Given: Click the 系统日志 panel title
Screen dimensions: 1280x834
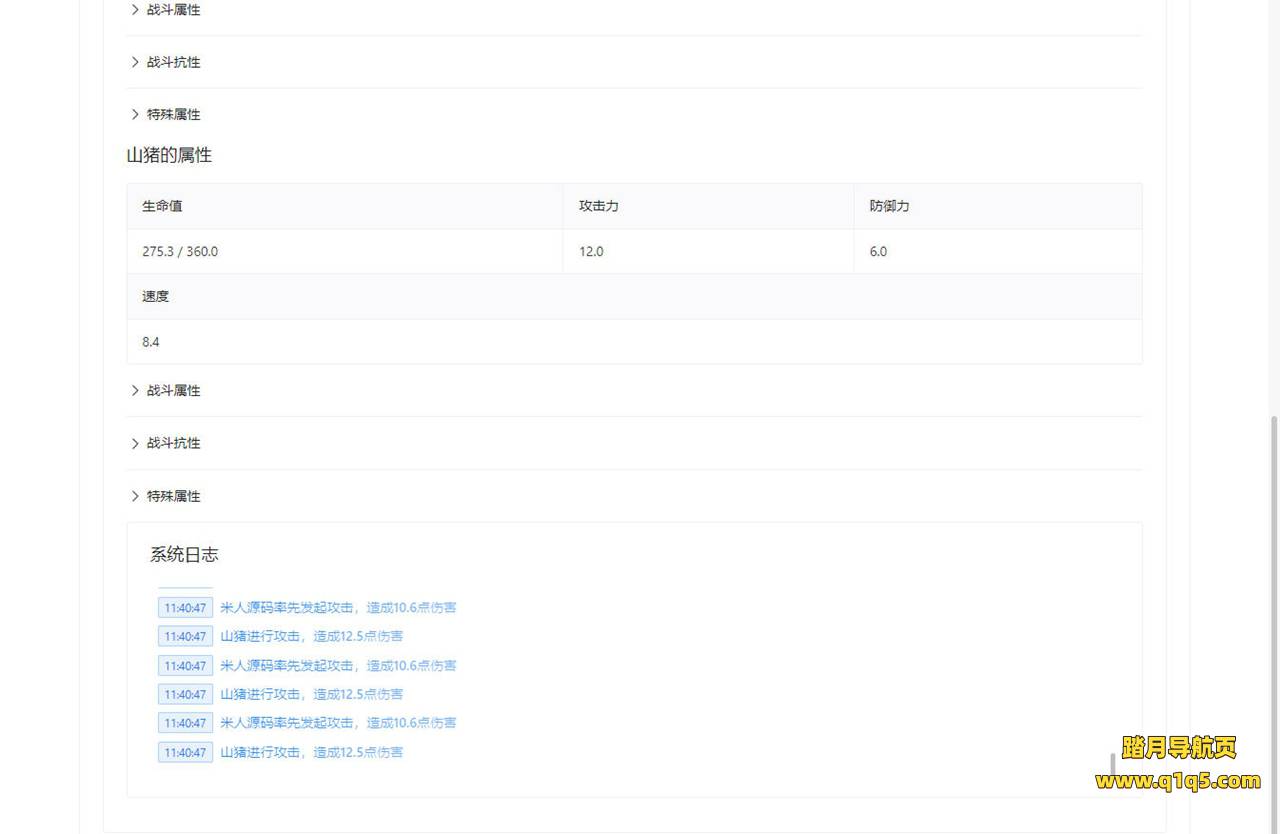Looking at the screenshot, I should pyautogui.click(x=184, y=555).
